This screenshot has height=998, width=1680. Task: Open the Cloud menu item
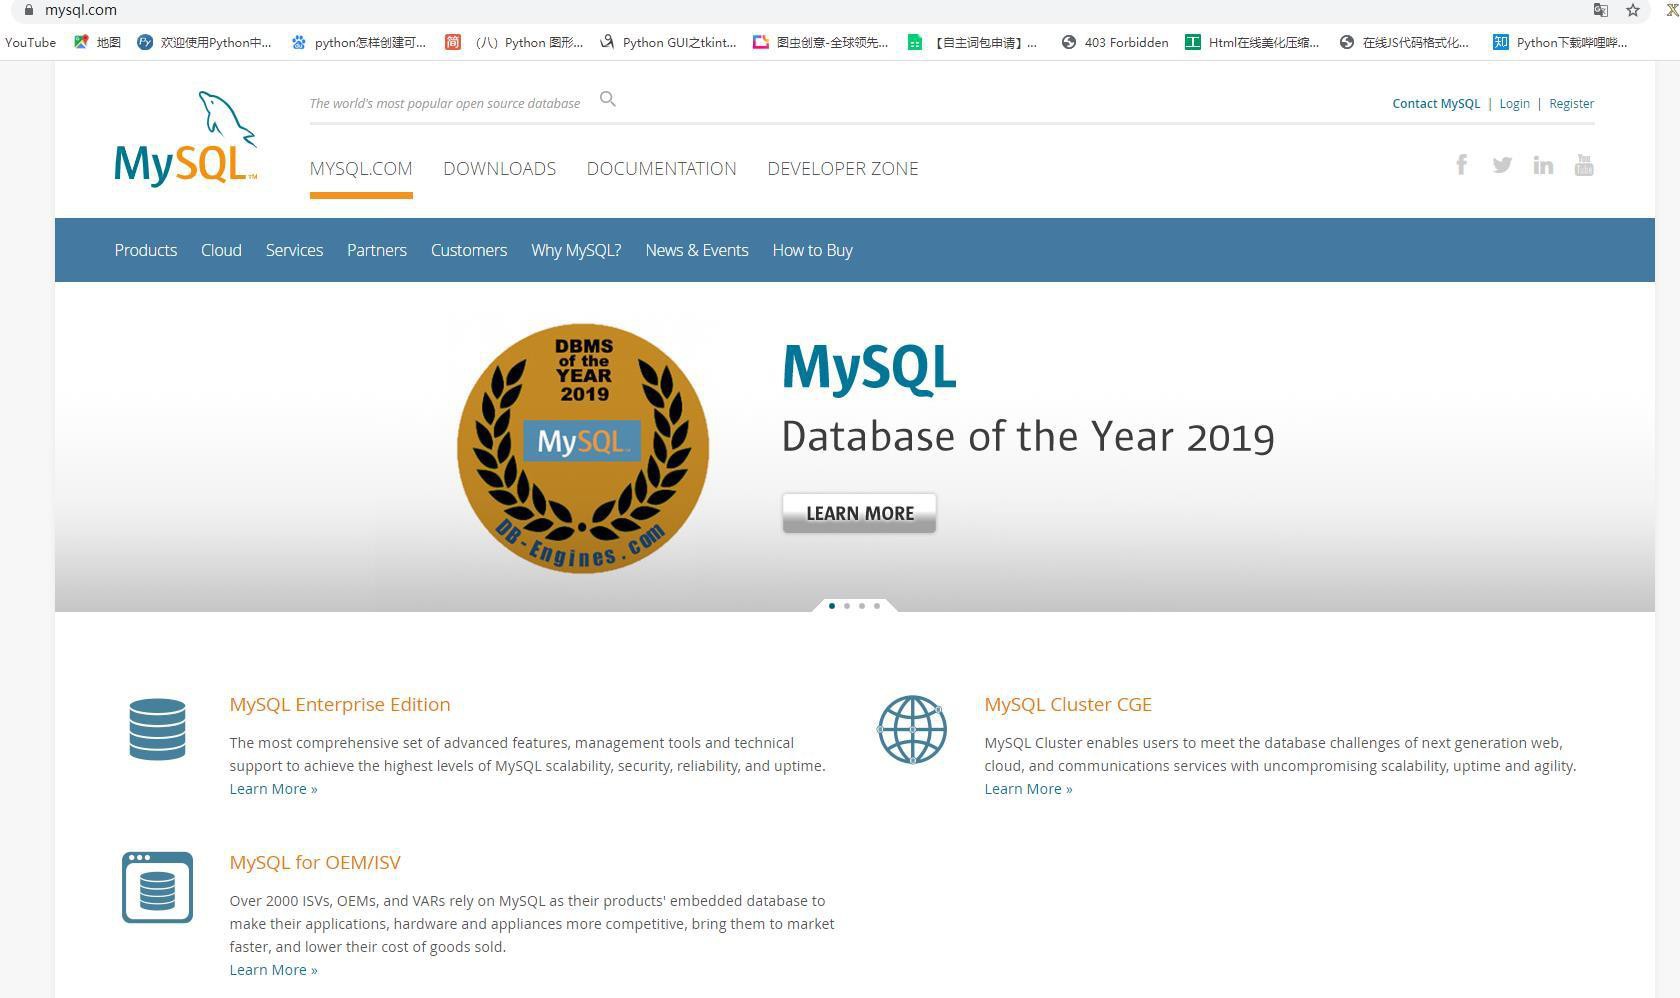(221, 250)
